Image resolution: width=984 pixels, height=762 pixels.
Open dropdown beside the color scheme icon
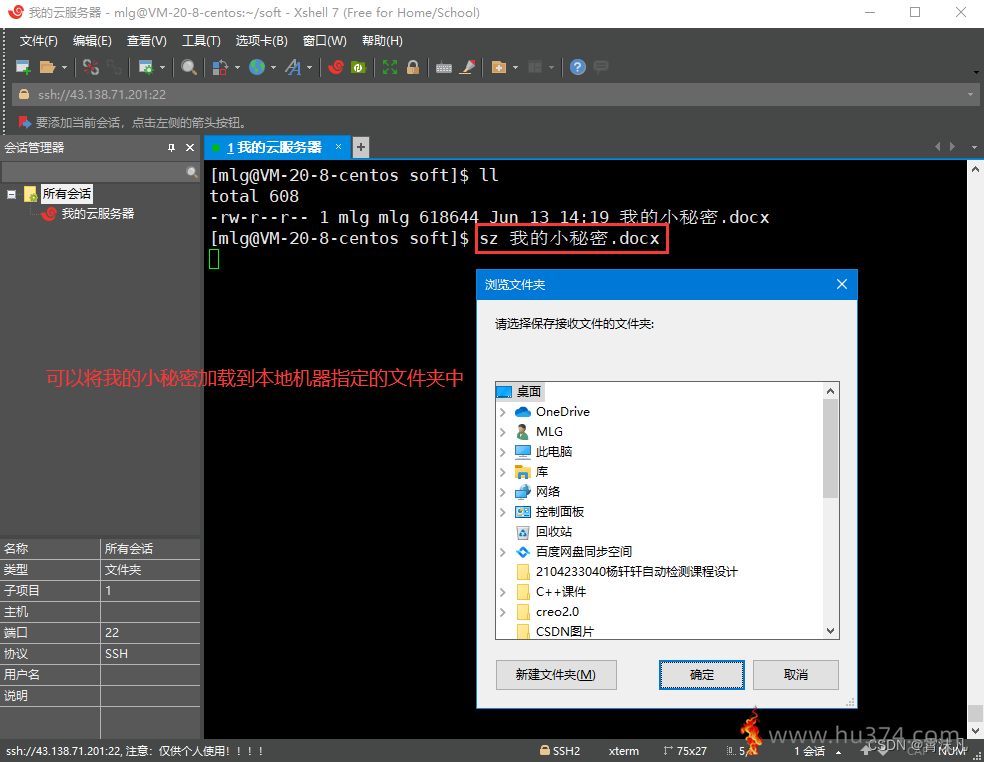click(237, 67)
